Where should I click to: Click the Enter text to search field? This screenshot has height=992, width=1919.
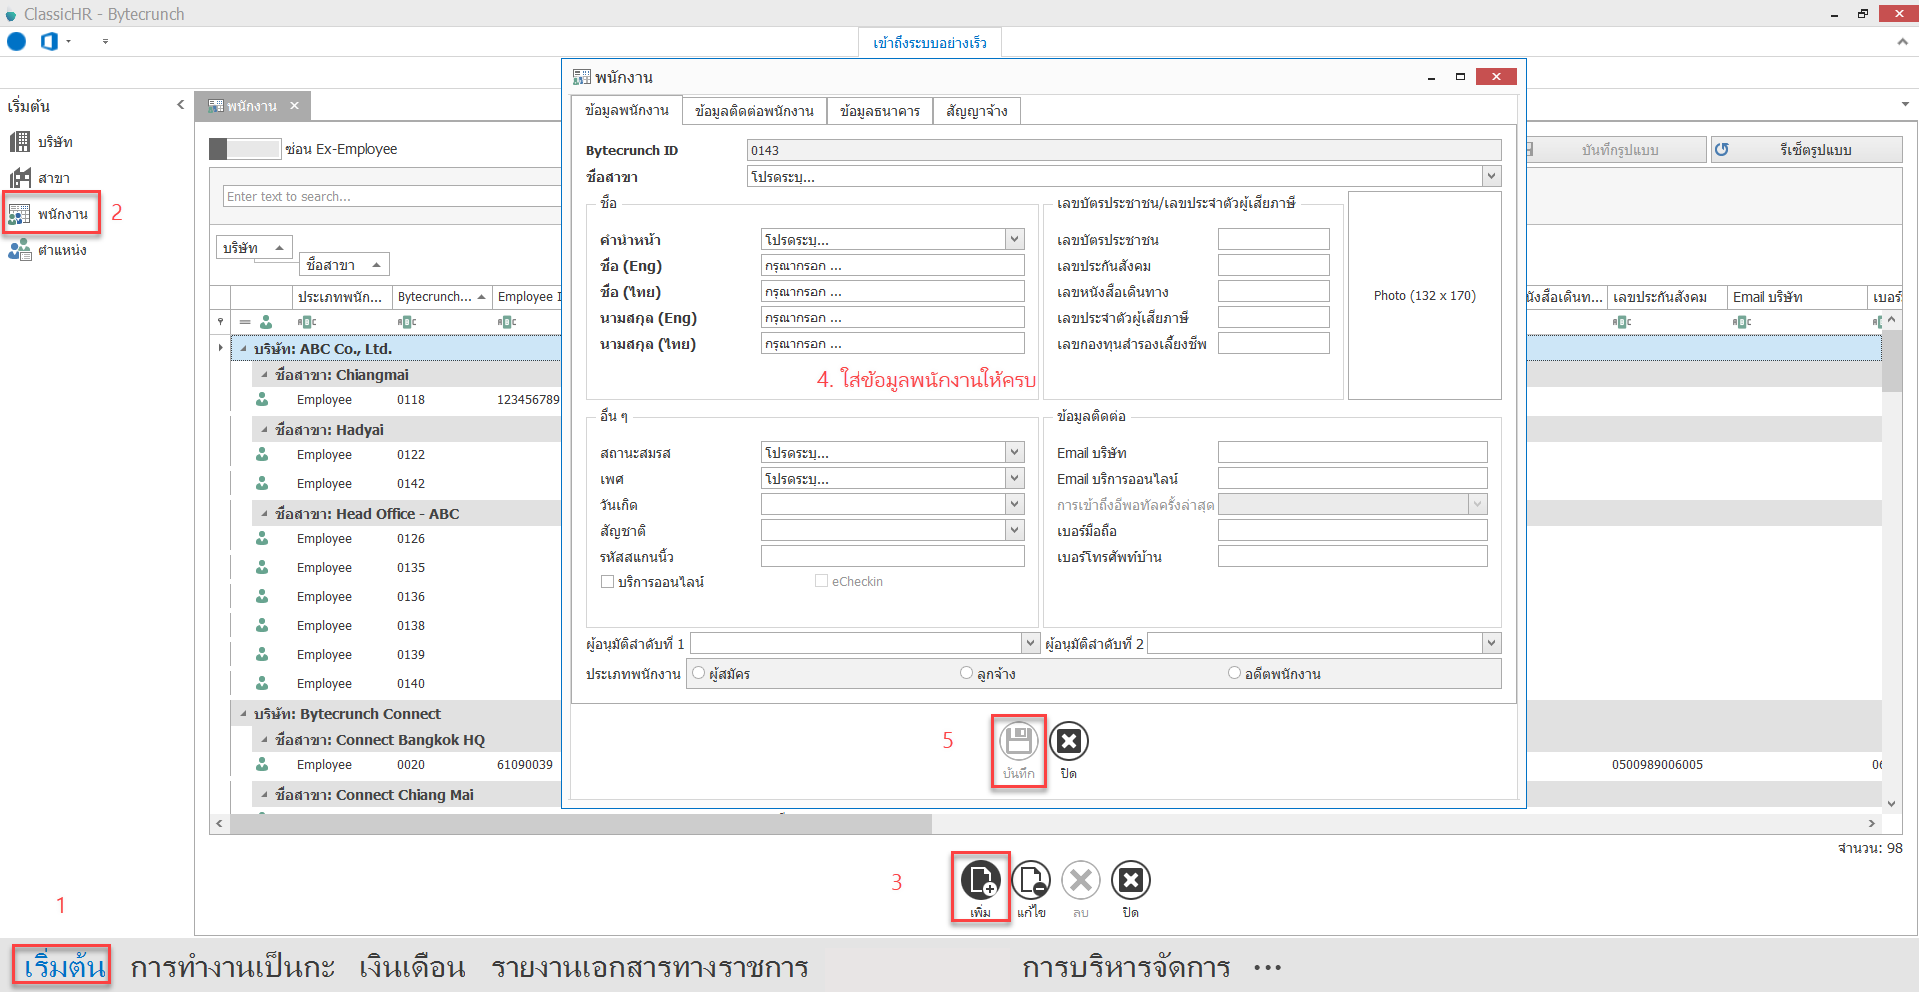391,196
